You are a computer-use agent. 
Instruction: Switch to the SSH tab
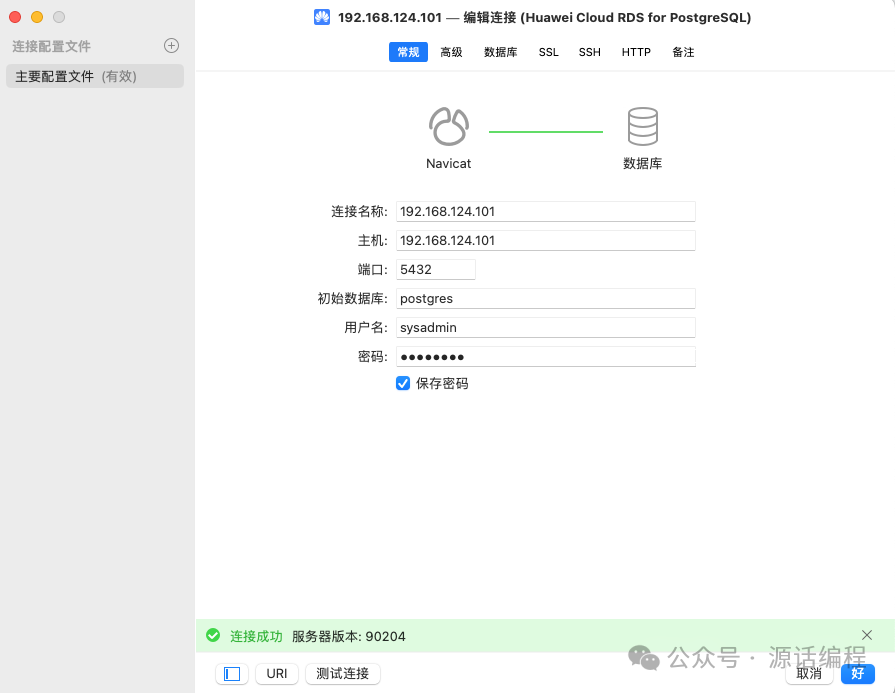tap(590, 52)
